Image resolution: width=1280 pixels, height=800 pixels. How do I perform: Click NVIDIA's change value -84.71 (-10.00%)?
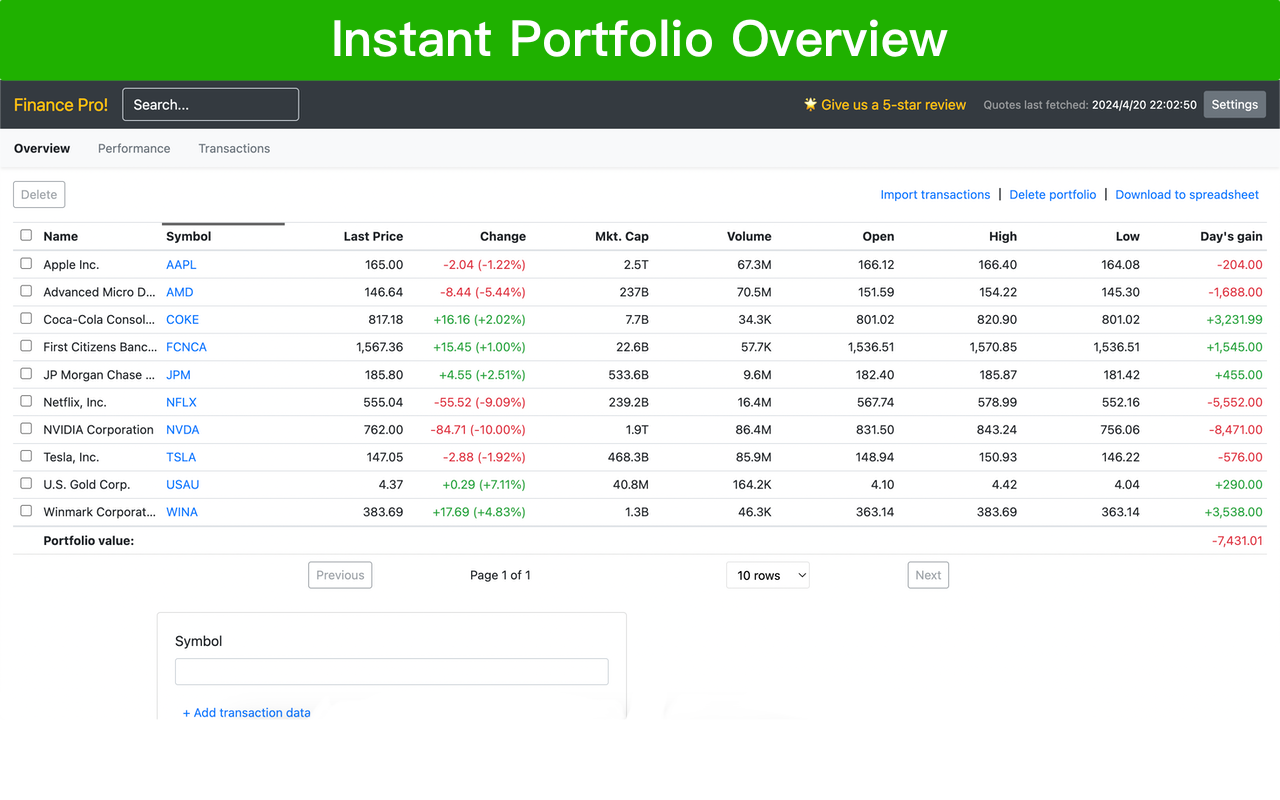pyautogui.click(x=478, y=429)
